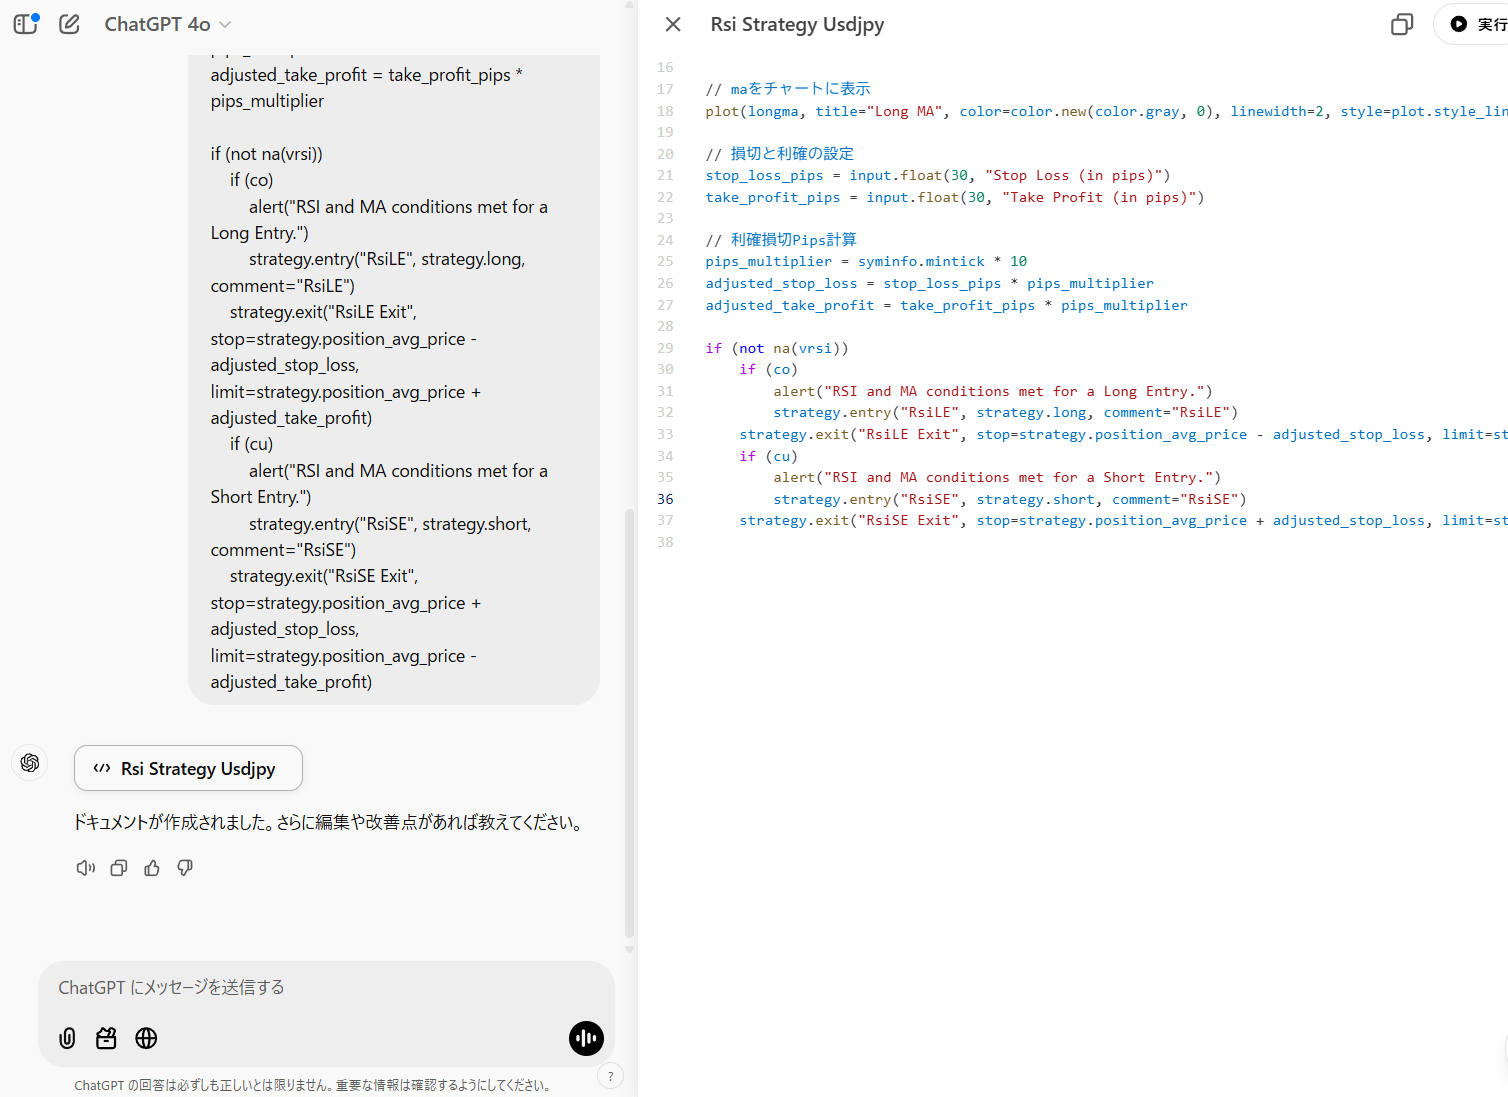Click the Short Entry alert code line
Screen dimensions: 1508x1097
(x=996, y=477)
